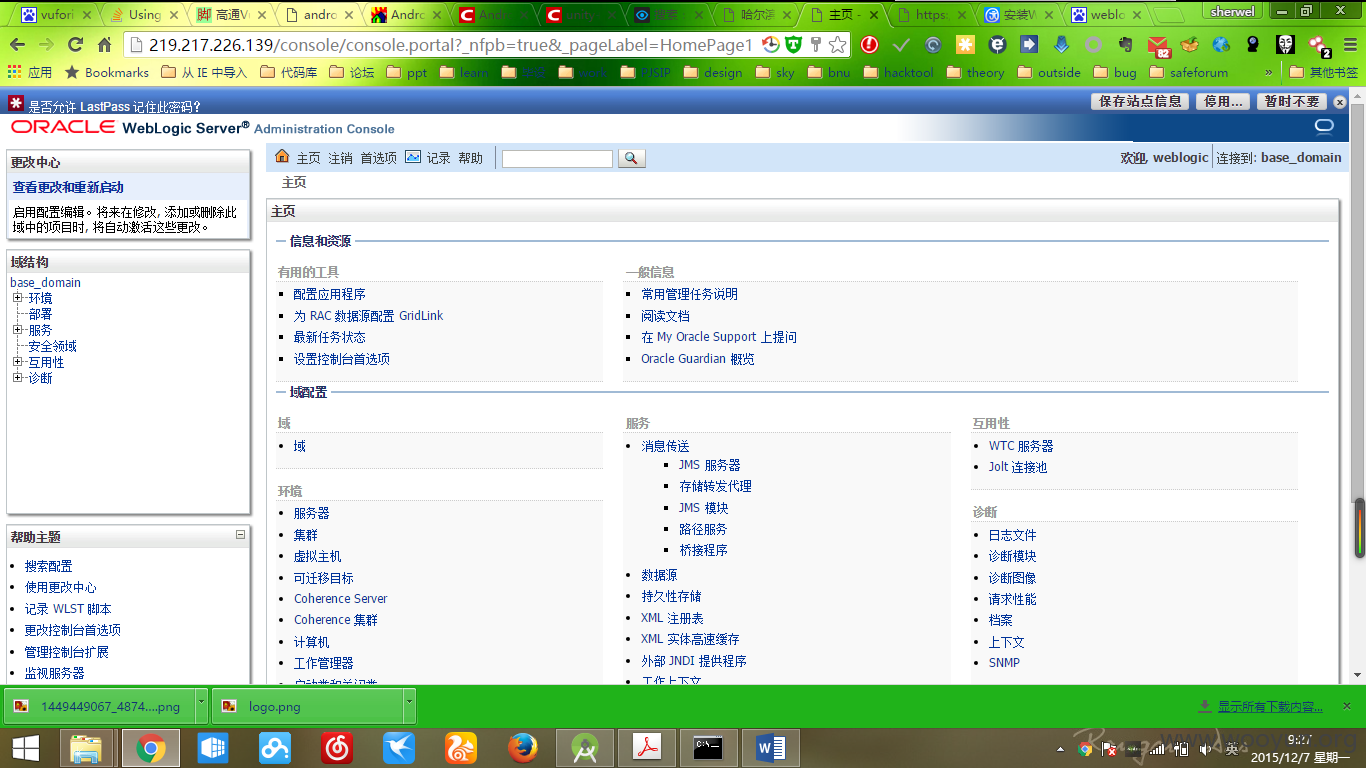Click the Guy Fawkes mask extension icon
Viewport: 1366px width, 768px height.
[x=1286, y=45]
